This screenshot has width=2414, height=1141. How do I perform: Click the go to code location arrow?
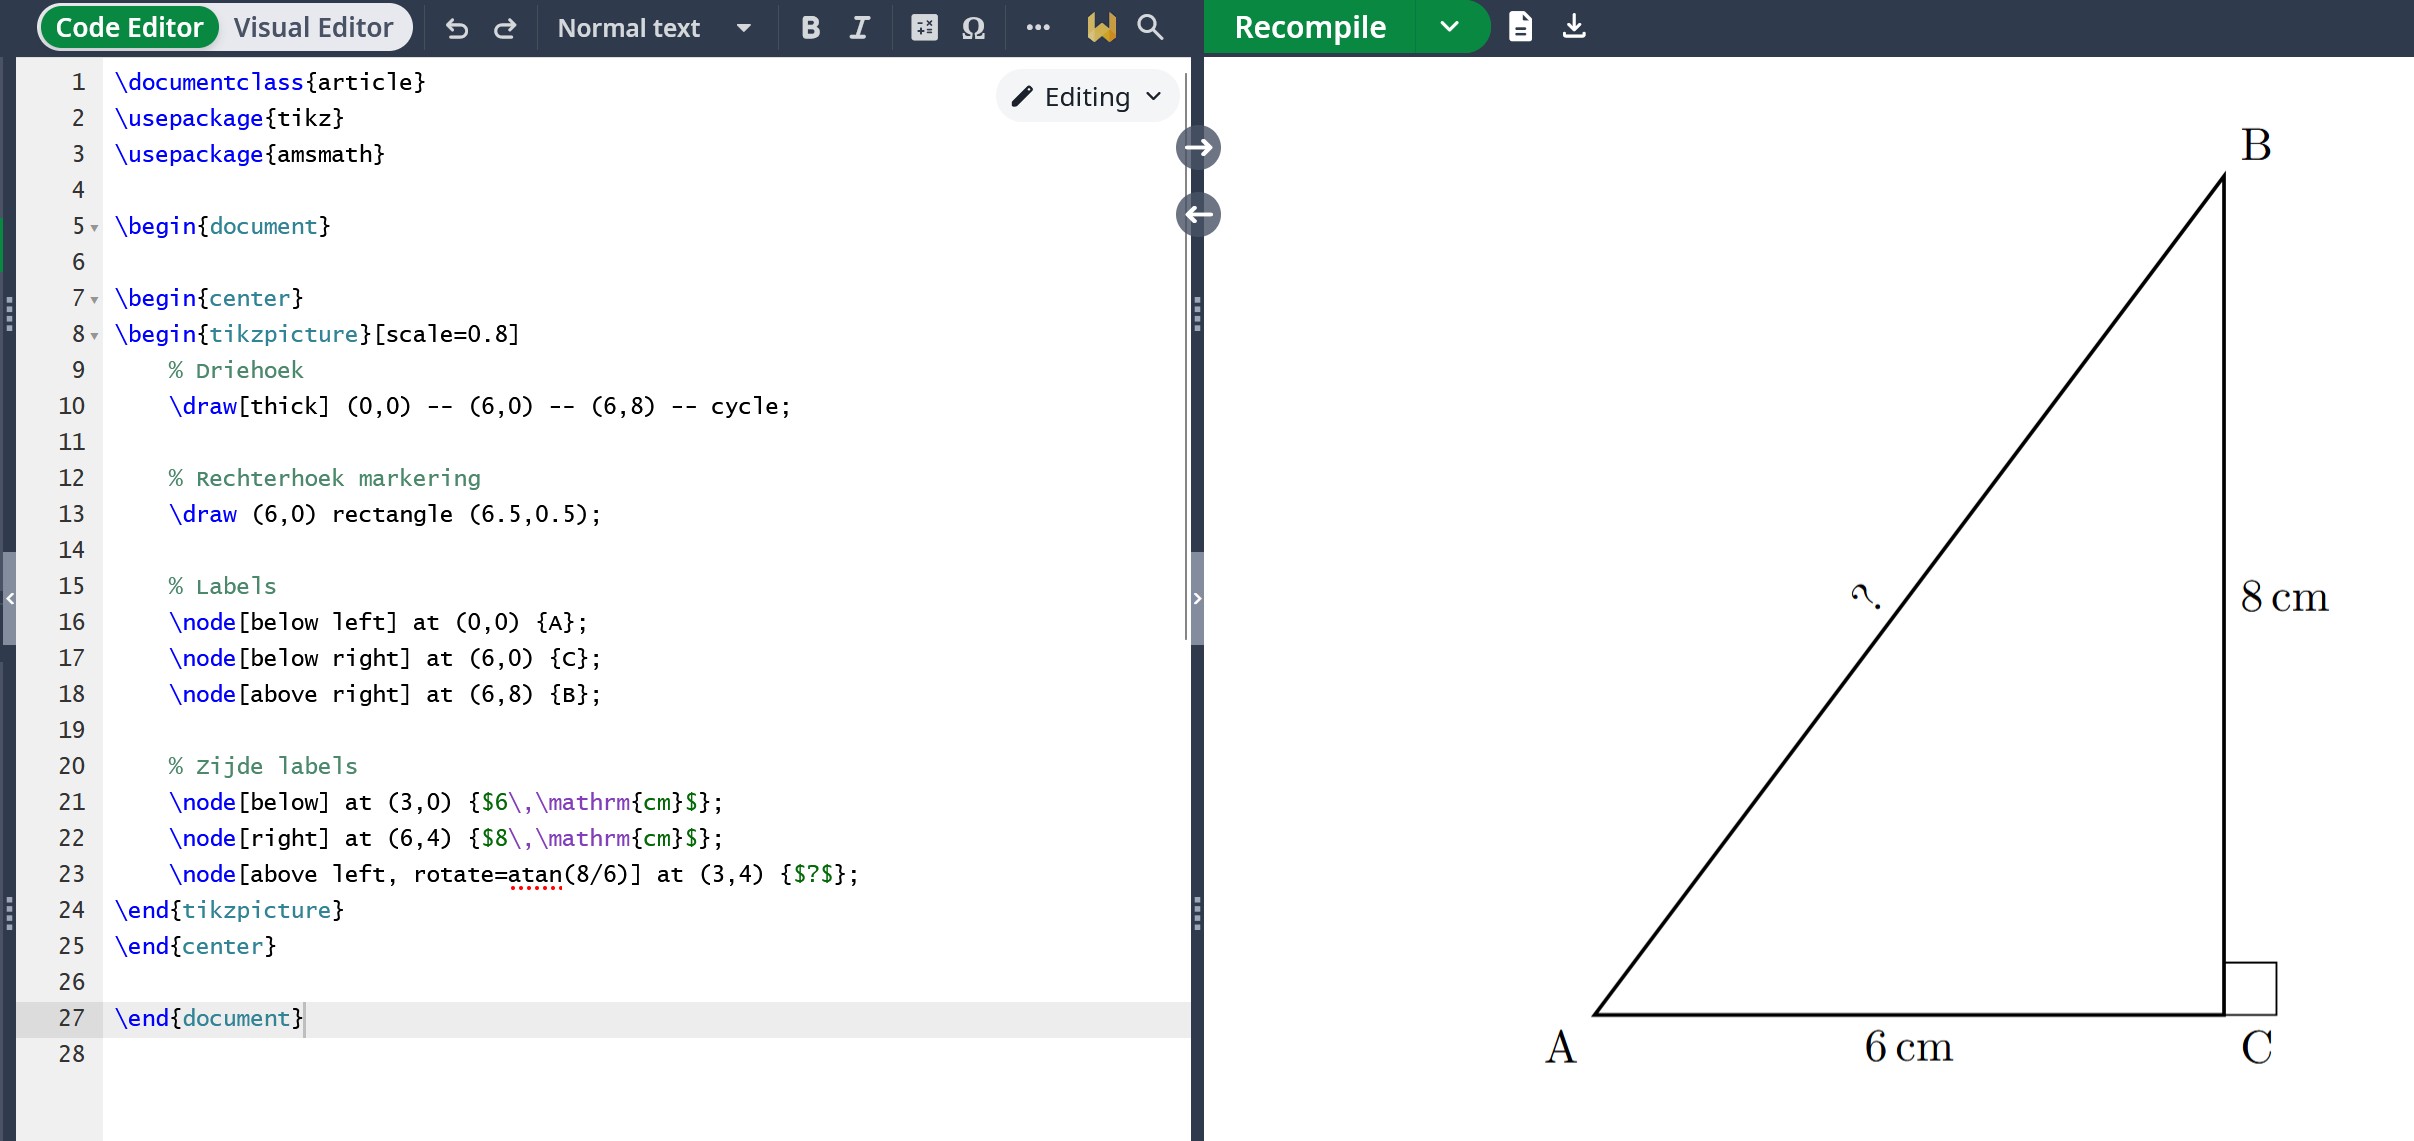point(1198,214)
